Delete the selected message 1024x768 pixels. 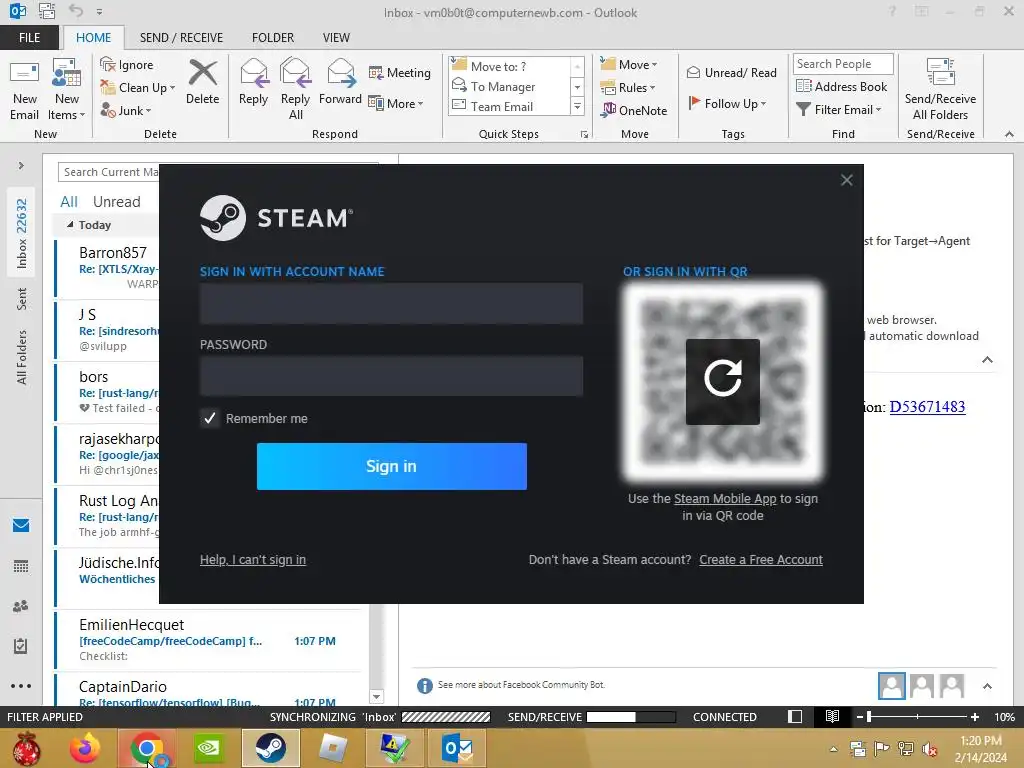coord(202,82)
